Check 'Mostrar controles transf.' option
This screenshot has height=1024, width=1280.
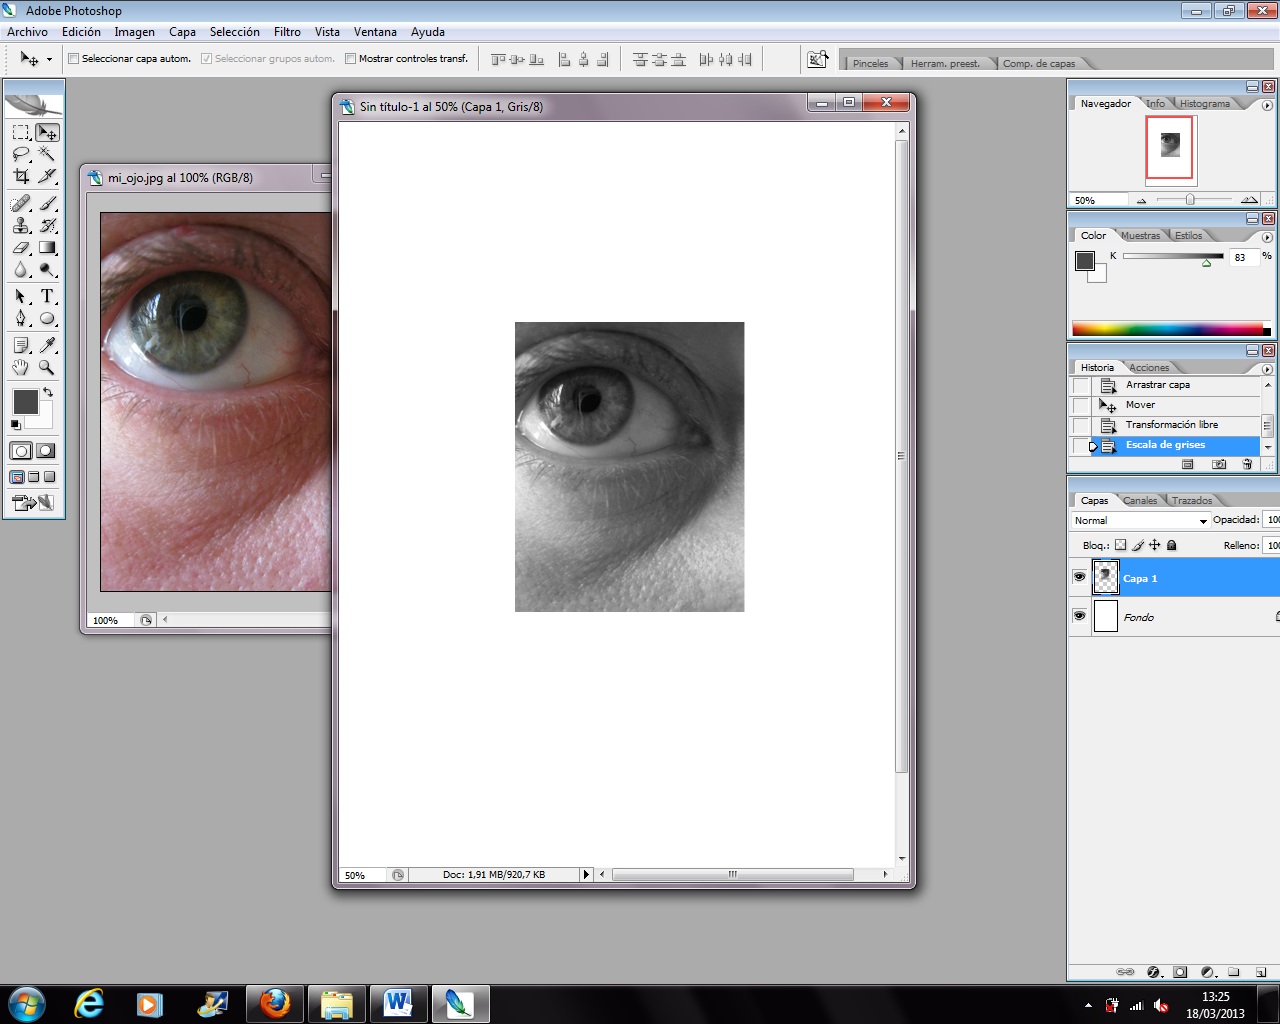(350, 59)
